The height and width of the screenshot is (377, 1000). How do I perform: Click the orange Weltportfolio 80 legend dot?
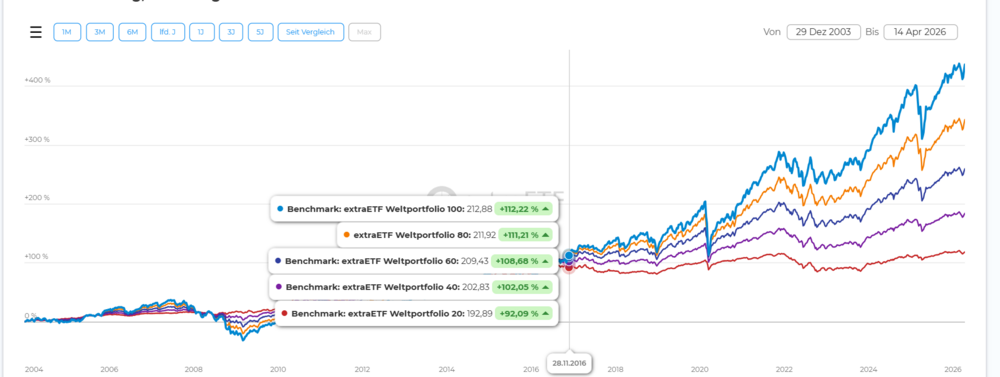click(x=346, y=235)
